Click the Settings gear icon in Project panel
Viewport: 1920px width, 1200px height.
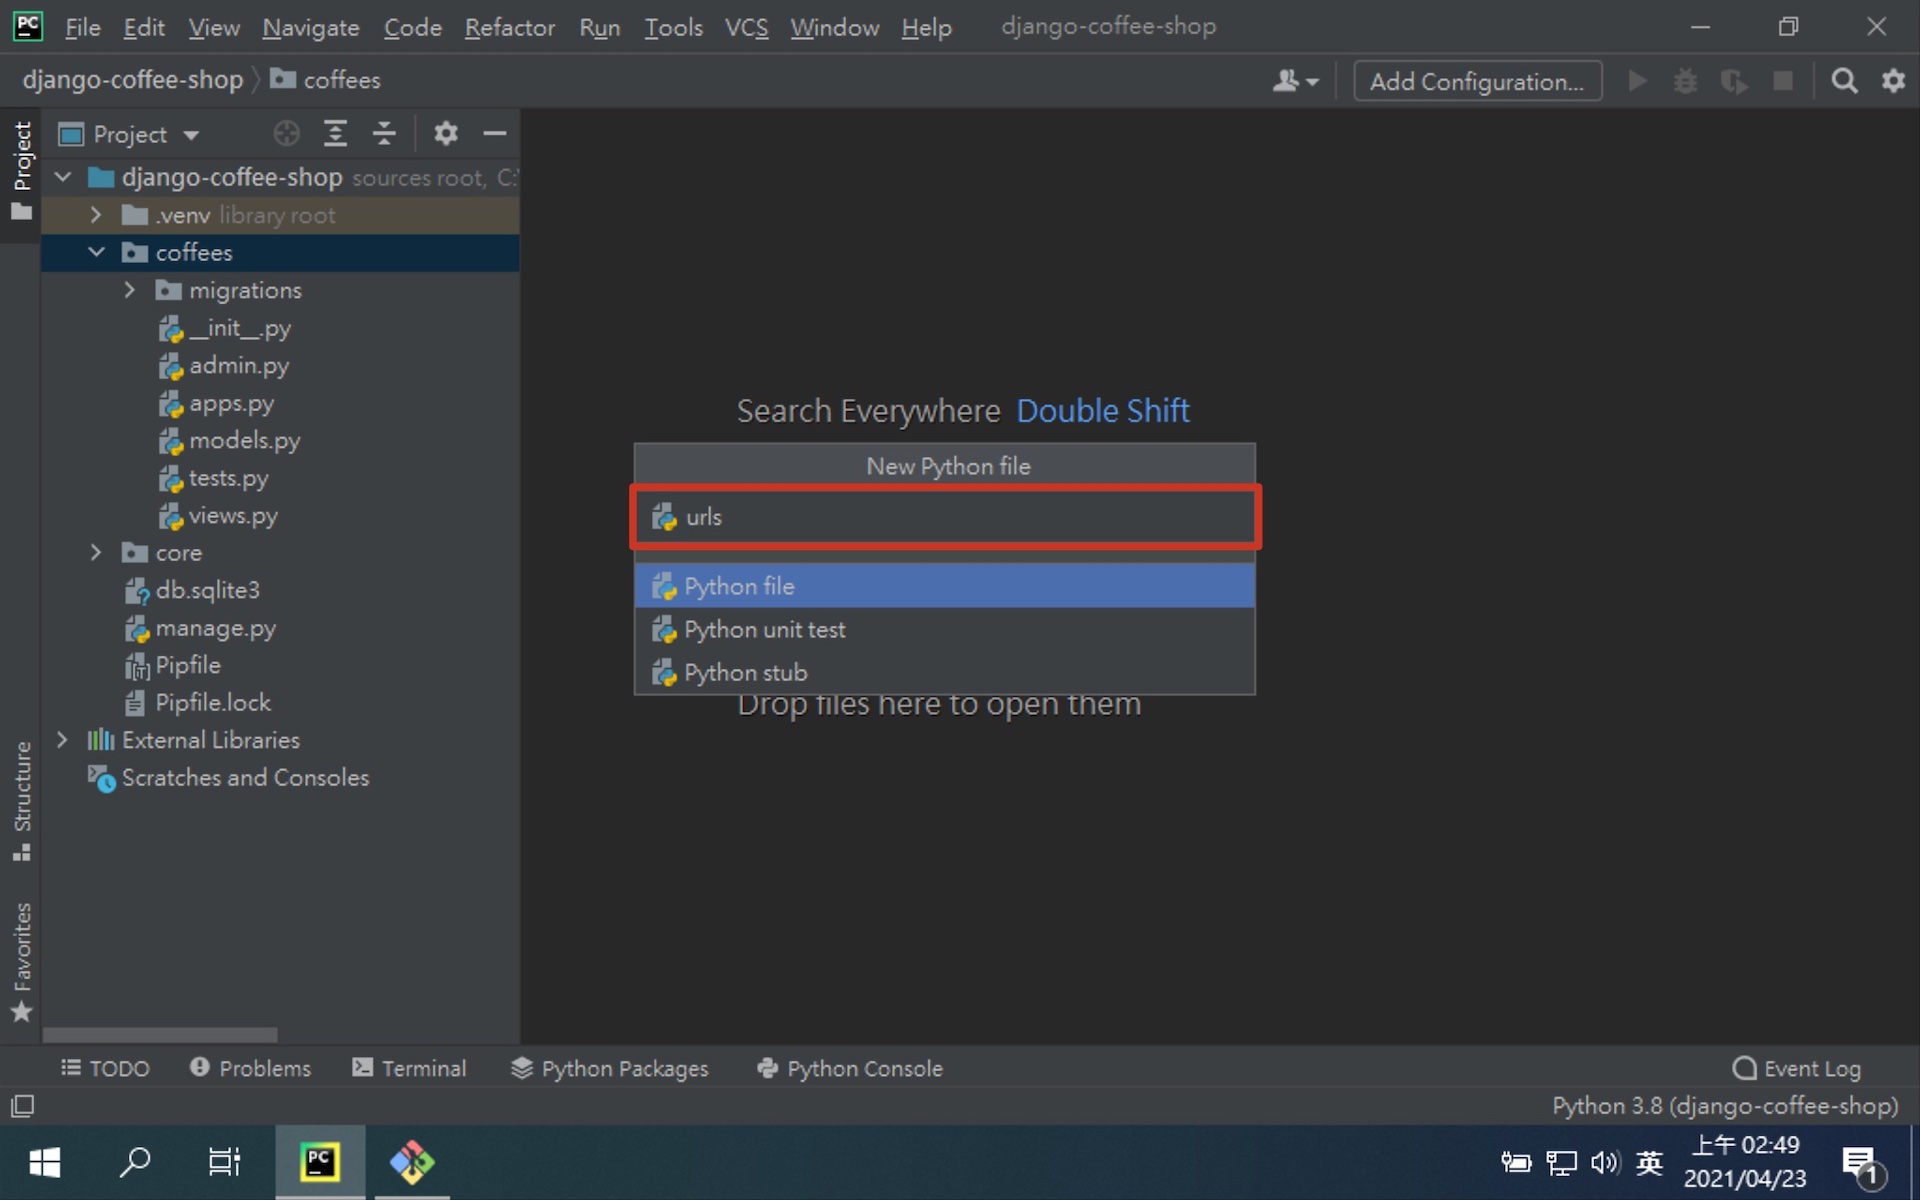445,134
